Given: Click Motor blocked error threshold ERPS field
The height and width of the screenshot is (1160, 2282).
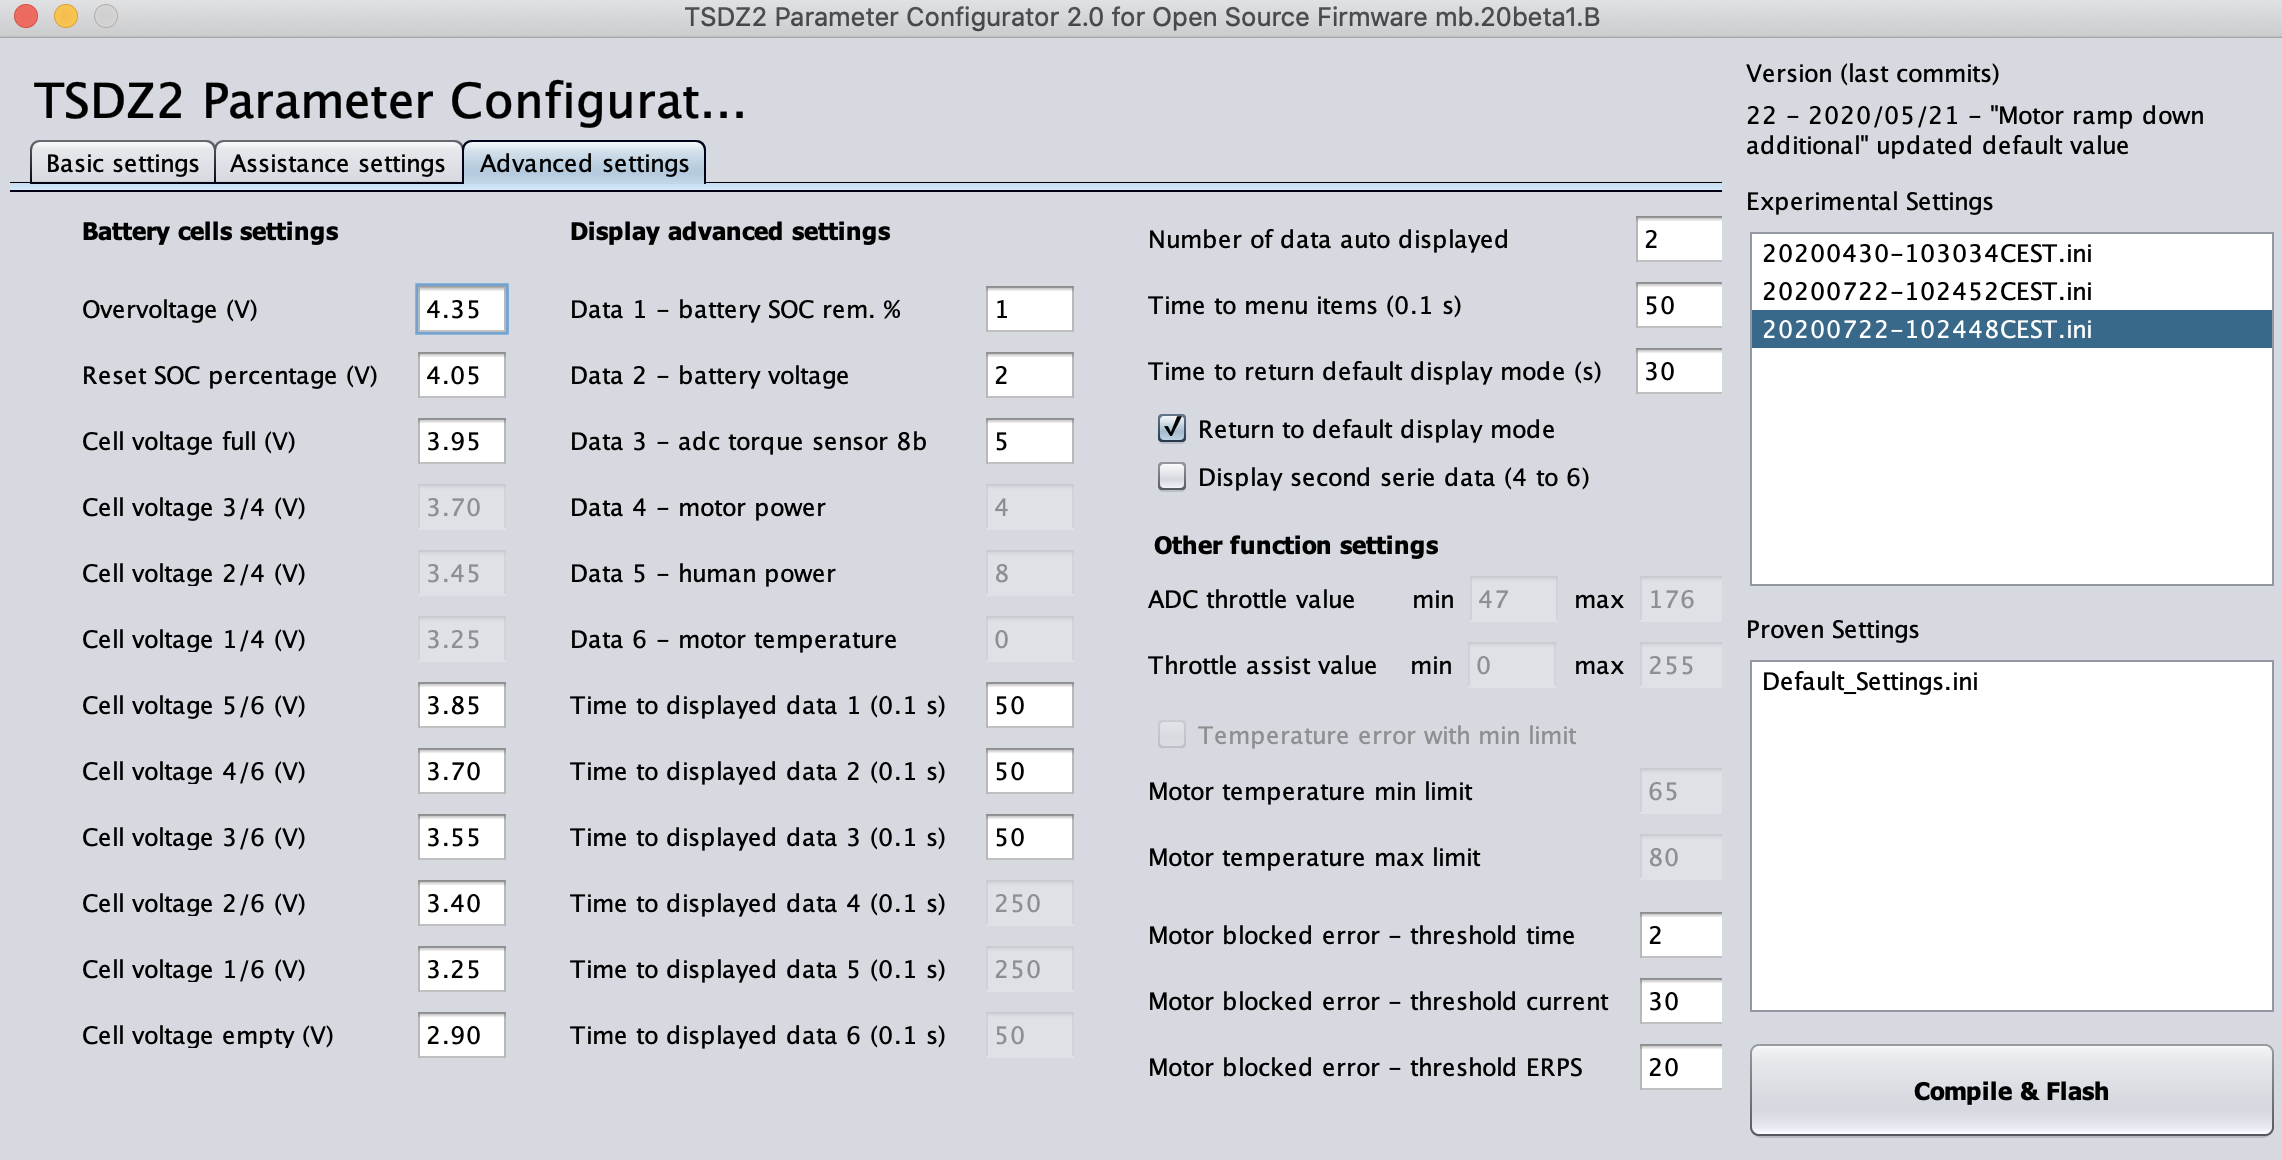Looking at the screenshot, I should [1681, 1067].
